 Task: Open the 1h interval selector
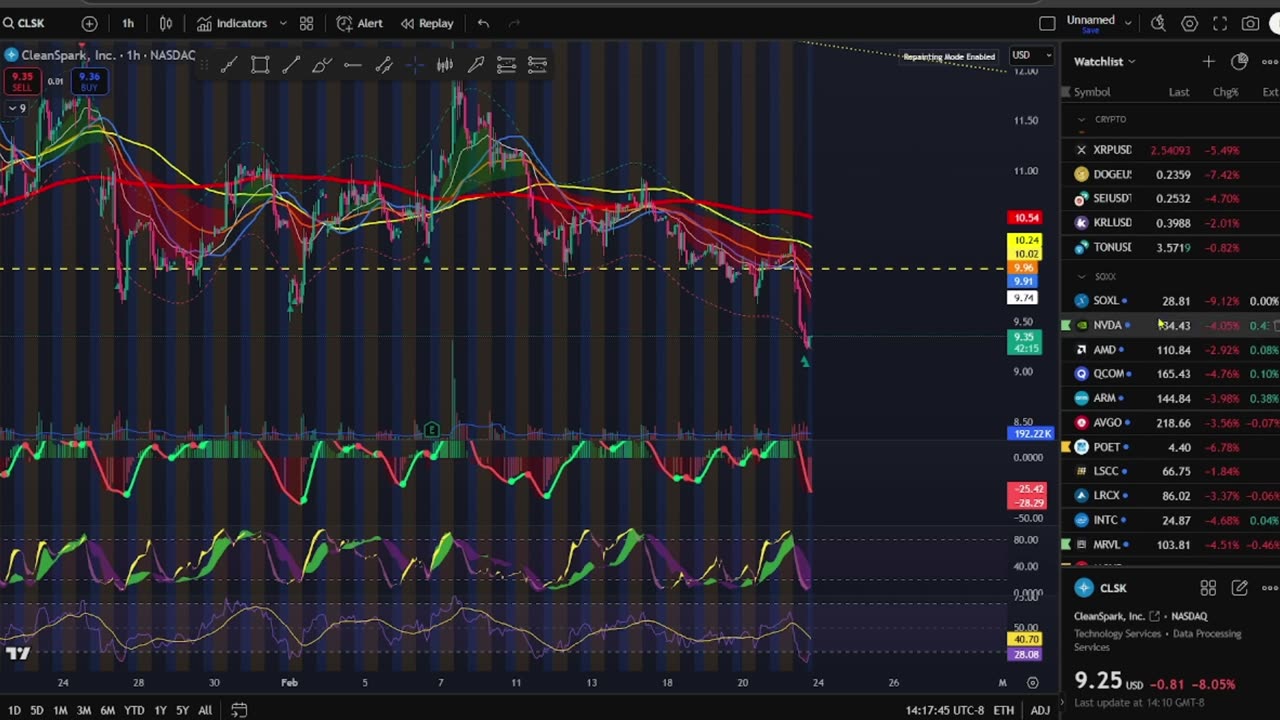128,23
